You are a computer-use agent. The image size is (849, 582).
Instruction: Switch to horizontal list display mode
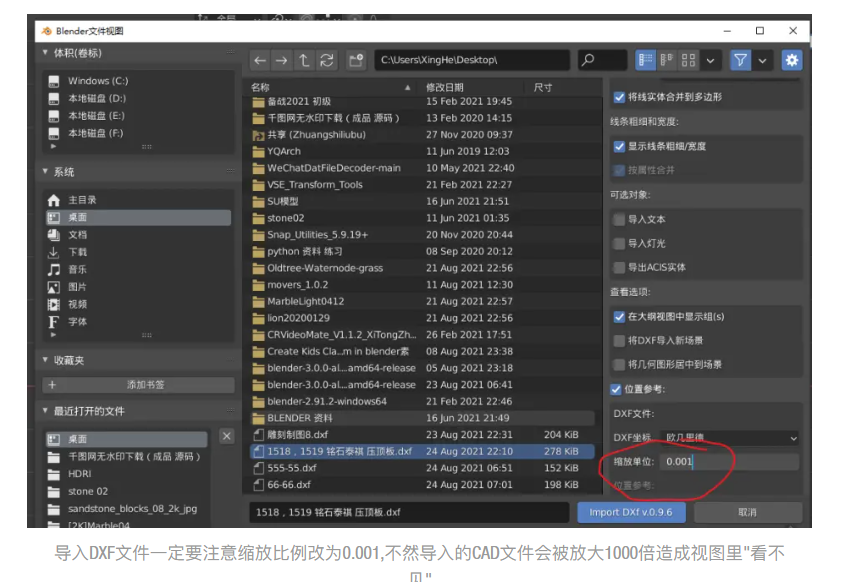click(x=667, y=60)
